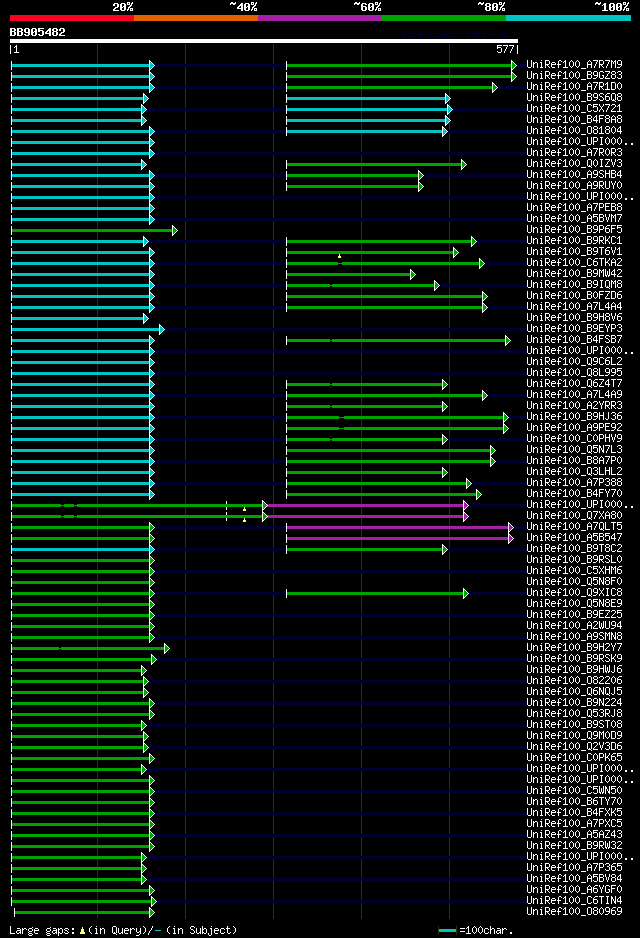
Task: Open hit UniRef100_Q0IZV3
Action: click(574, 163)
